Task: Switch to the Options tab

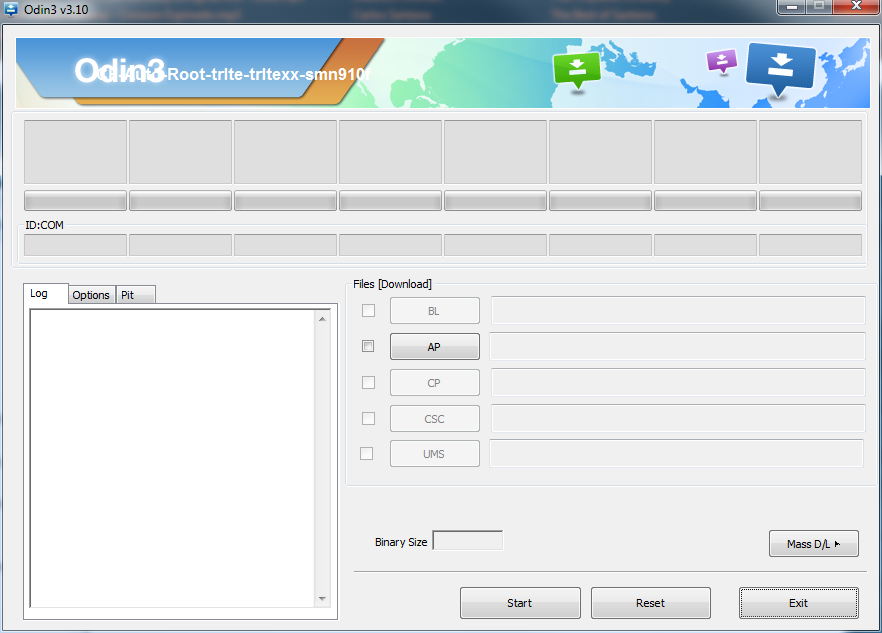Action: [x=91, y=295]
